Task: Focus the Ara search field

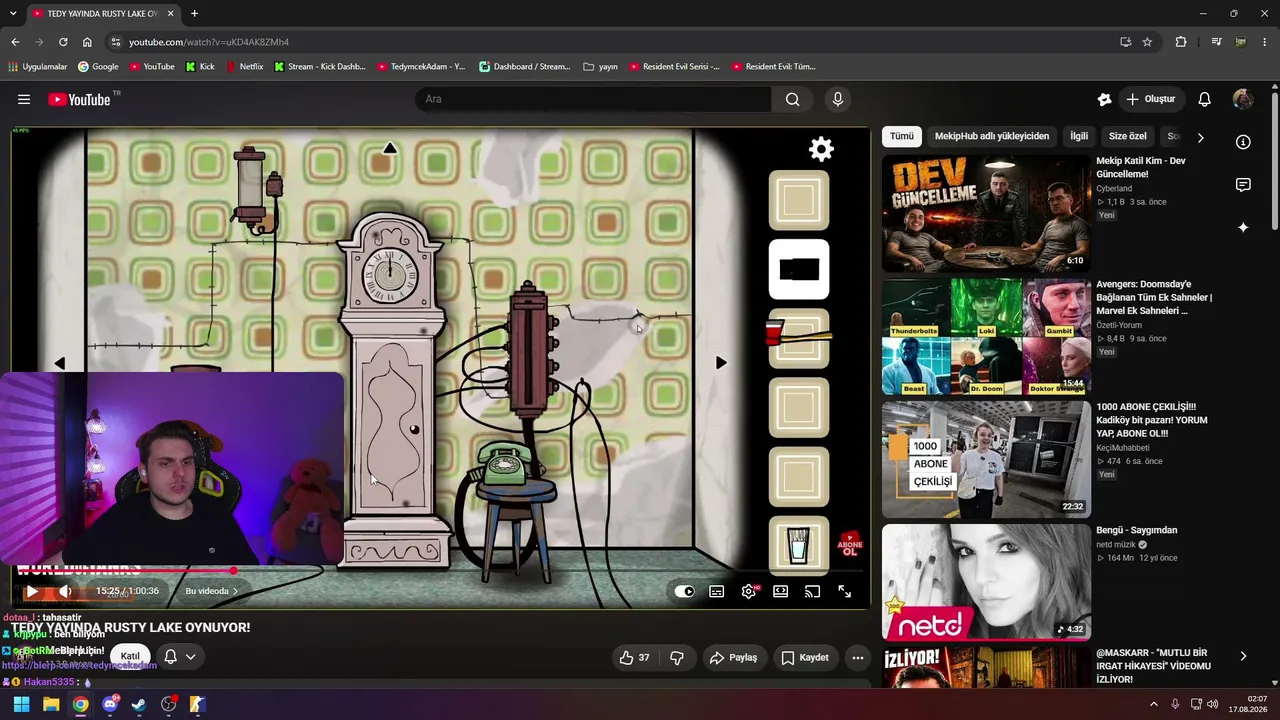Action: 593,99
